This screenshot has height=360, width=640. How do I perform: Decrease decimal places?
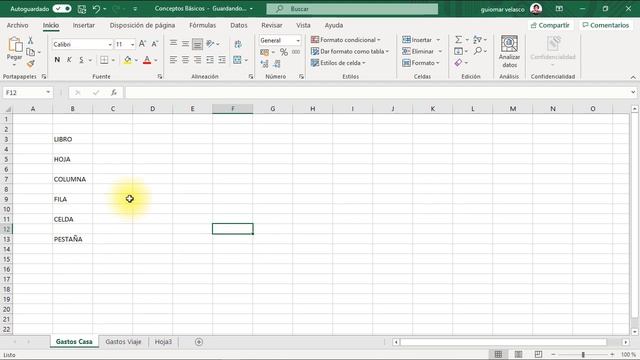coord(277,64)
